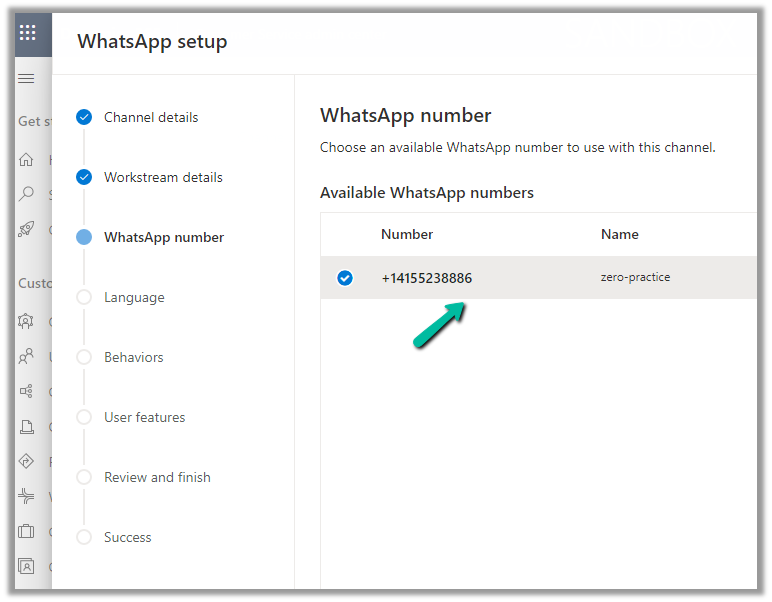The width and height of the screenshot is (772, 602).
Task: Select the Review and finish step
Action: tap(157, 477)
